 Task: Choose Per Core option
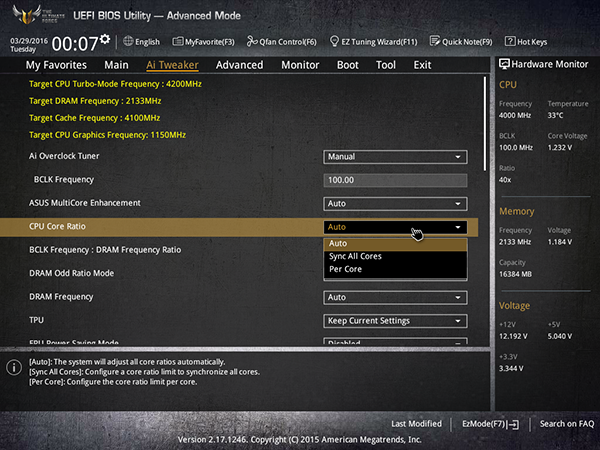coord(395,269)
